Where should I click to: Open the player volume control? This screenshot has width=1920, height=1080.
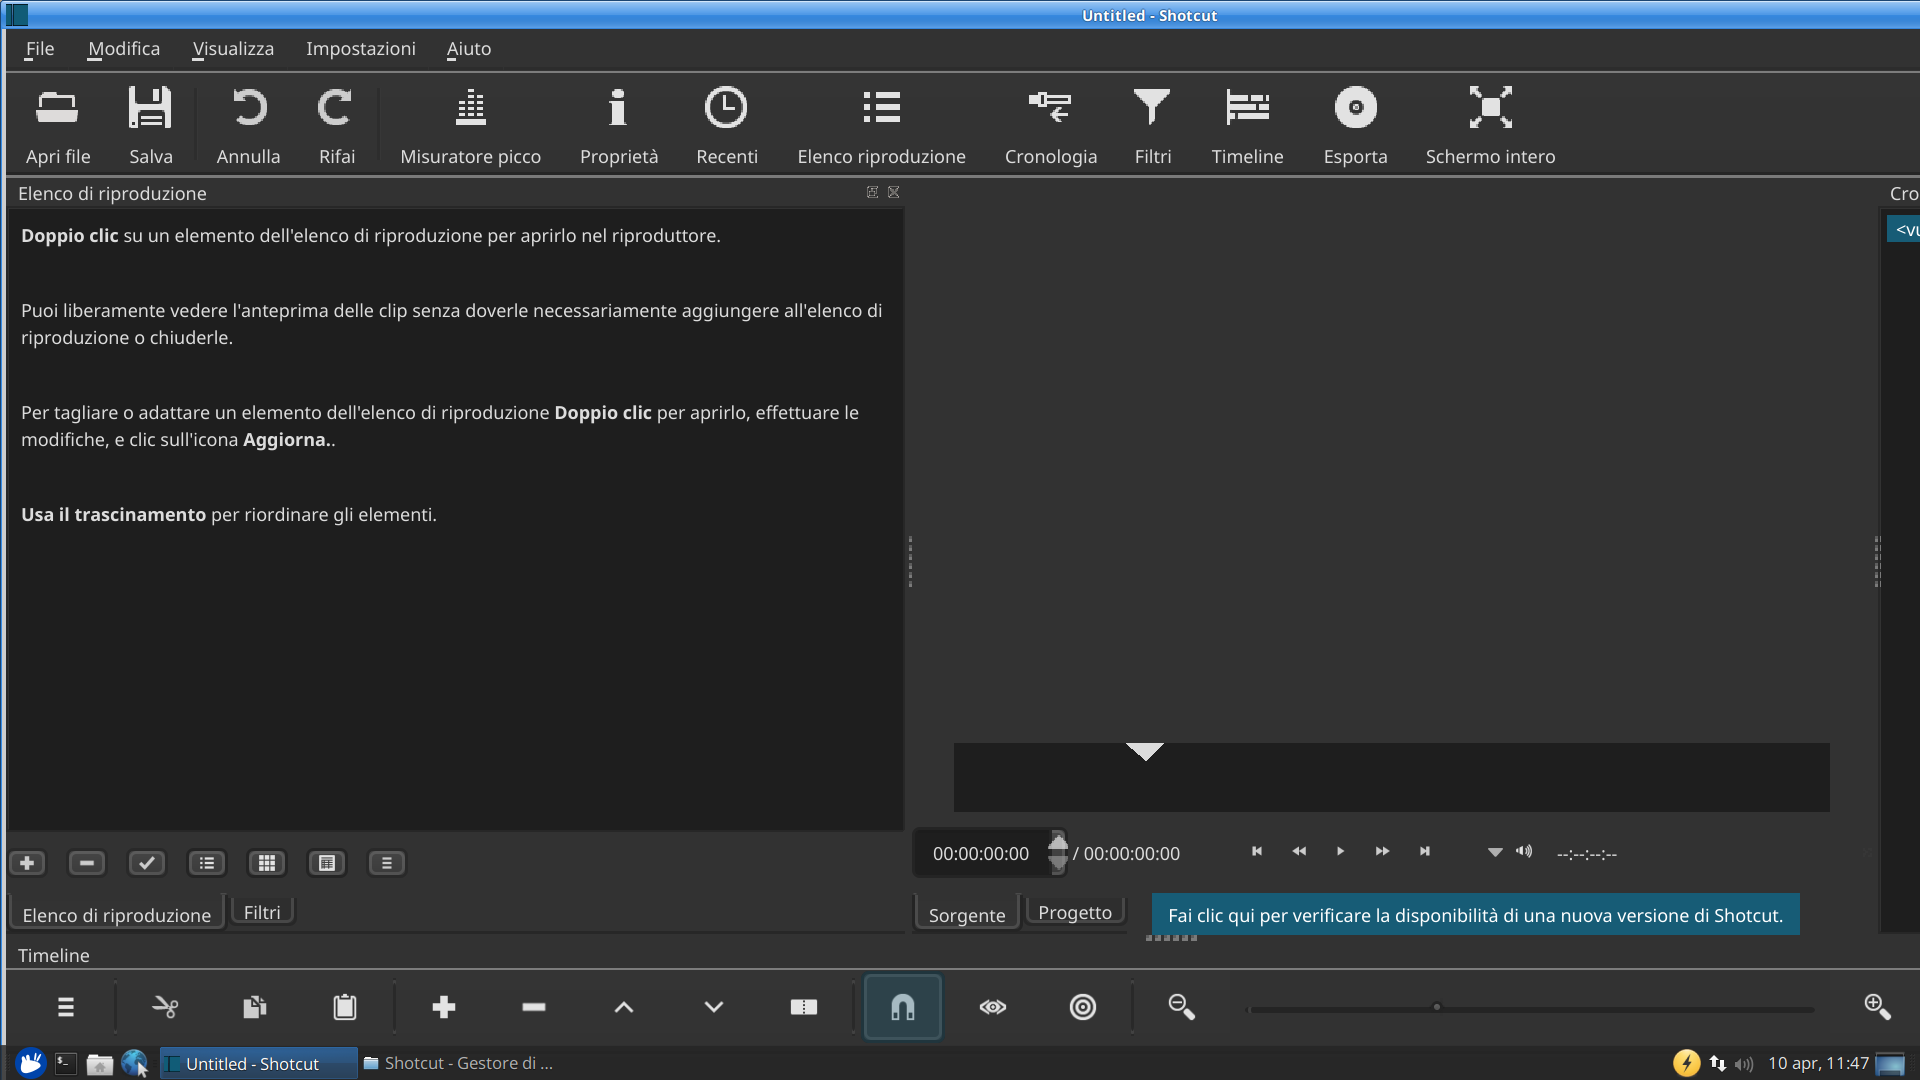1524,851
